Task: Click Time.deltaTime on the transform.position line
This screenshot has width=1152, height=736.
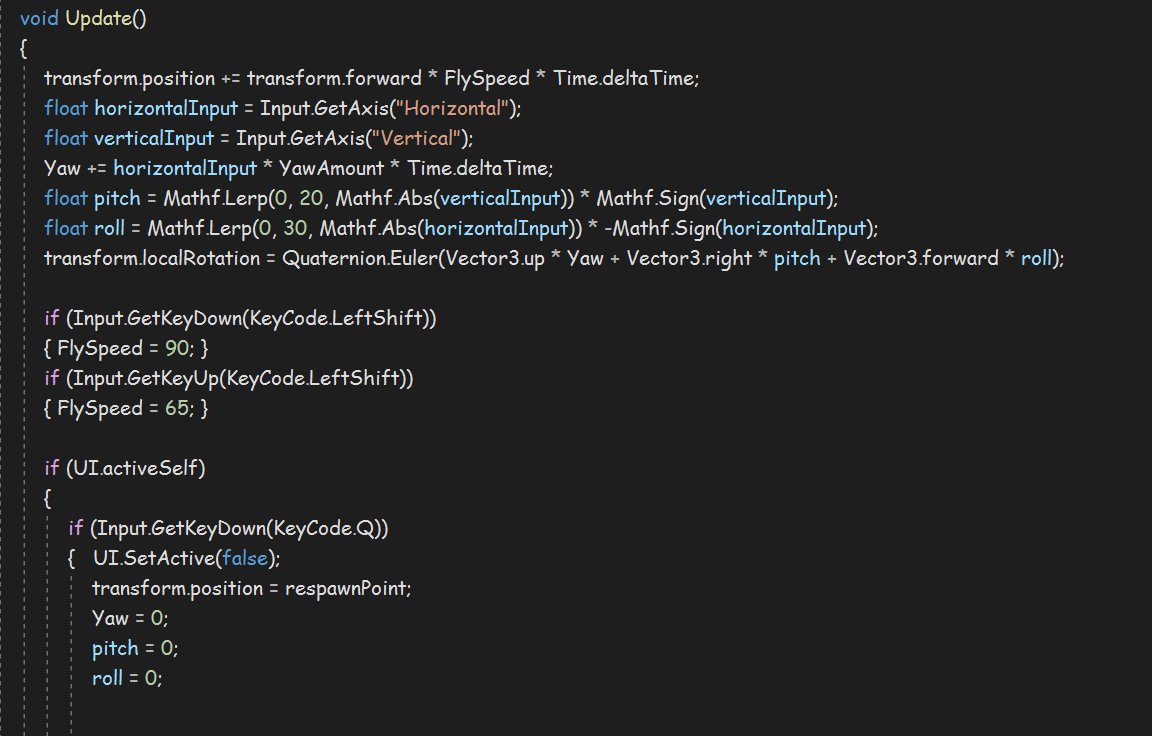Action: [x=624, y=79]
